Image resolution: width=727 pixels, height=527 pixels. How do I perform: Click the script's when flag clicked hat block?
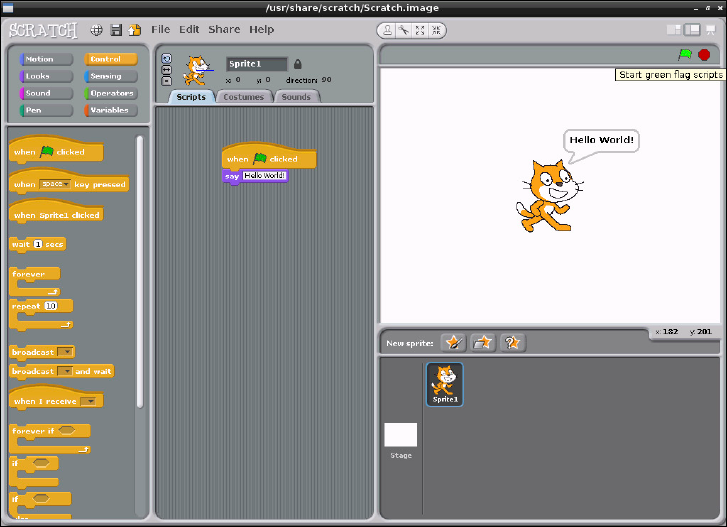[269, 156]
